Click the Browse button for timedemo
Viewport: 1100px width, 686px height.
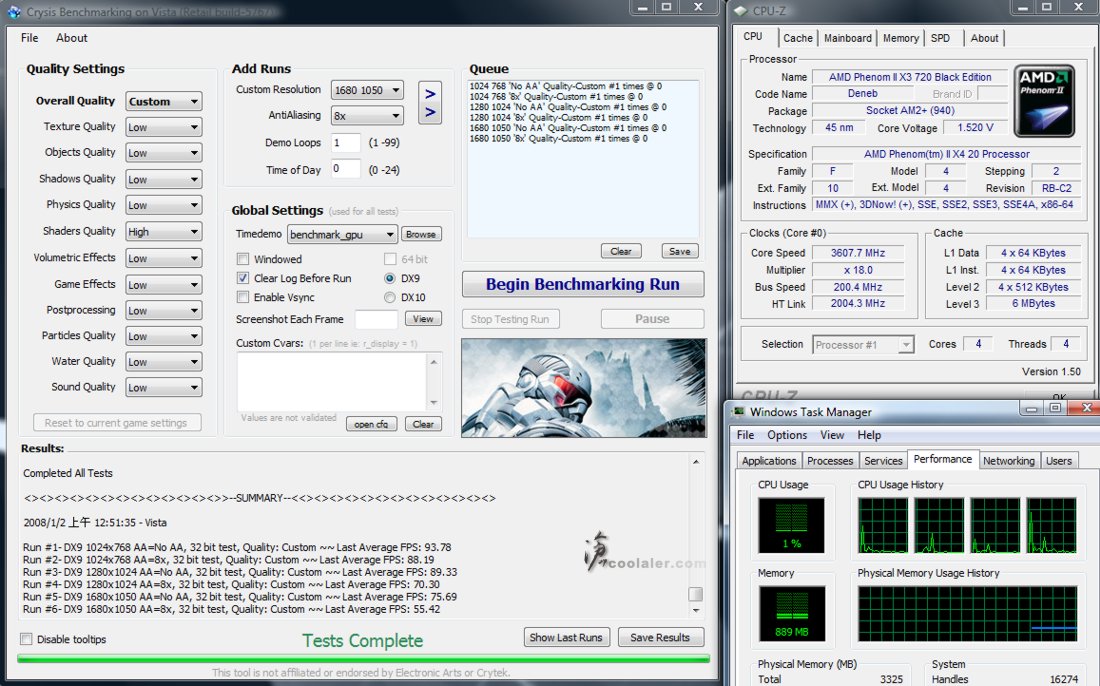coord(421,234)
